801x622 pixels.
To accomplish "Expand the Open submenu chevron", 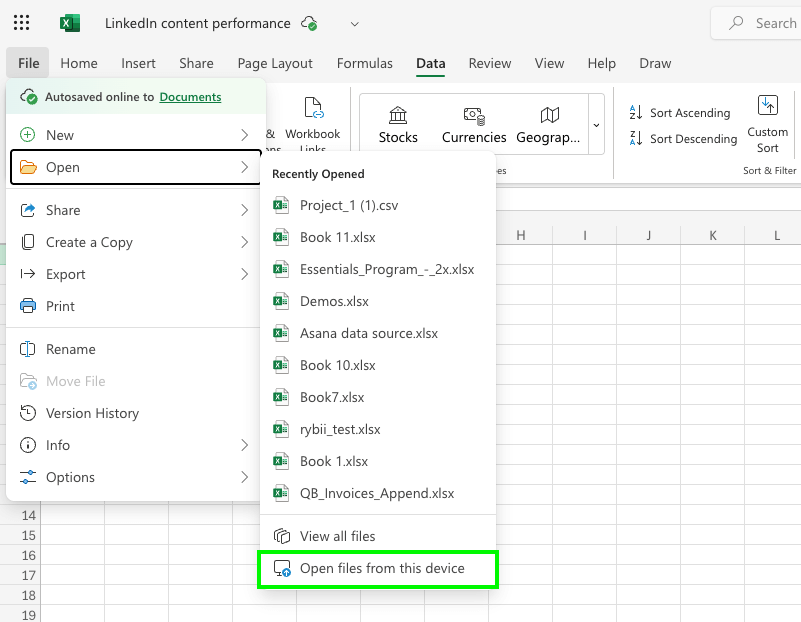I will (x=245, y=167).
